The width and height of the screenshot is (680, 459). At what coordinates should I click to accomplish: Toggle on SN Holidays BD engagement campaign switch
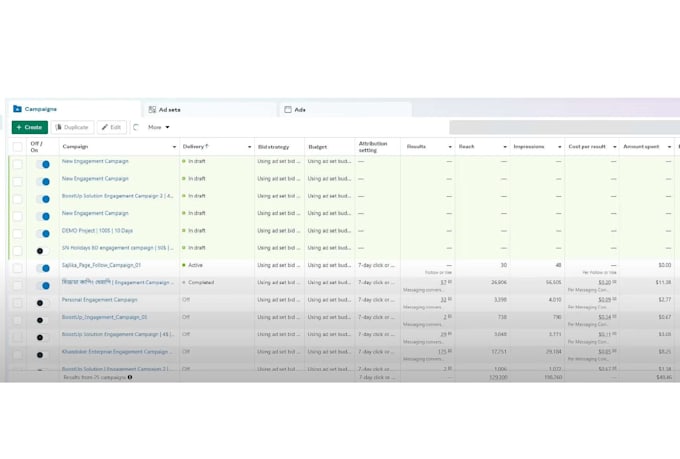click(42, 251)
